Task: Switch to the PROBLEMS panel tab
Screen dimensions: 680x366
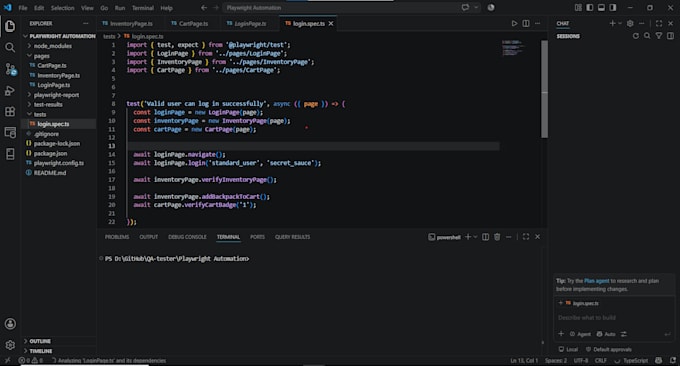Action: coord(117,237)
